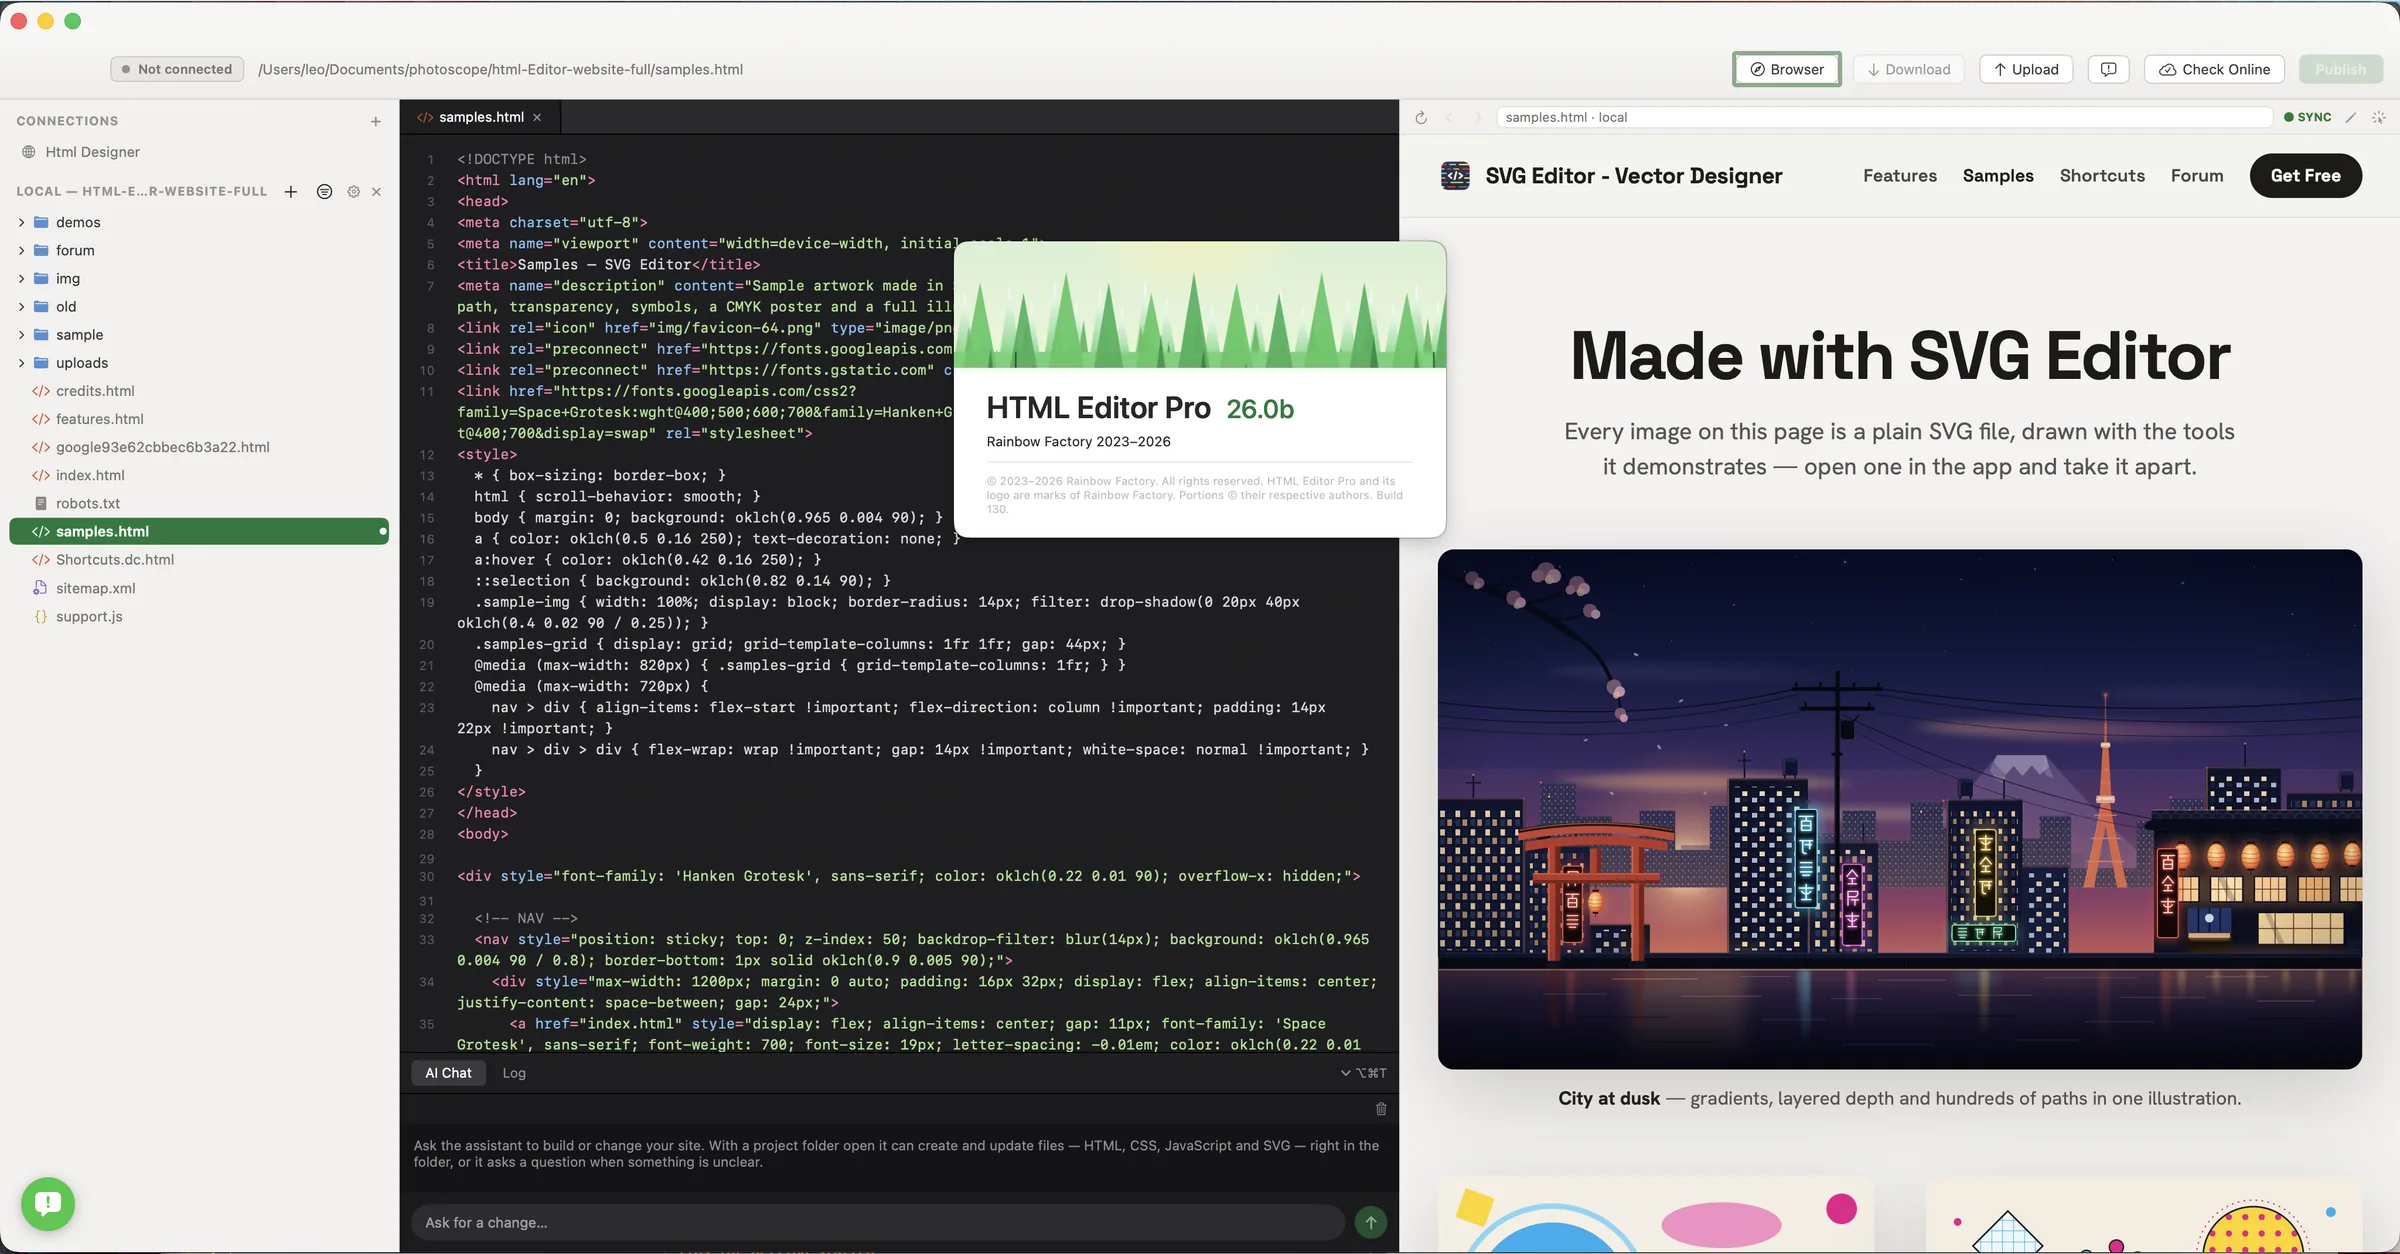
Task: Click the inspect cursor icon beside SYNC
Action: 2379,117
